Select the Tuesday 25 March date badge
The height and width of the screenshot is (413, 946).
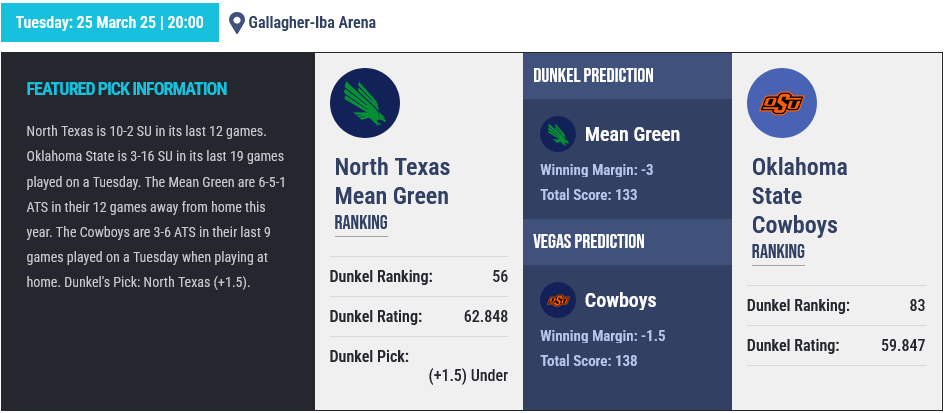pyautogui.click(x=110, y=23)
